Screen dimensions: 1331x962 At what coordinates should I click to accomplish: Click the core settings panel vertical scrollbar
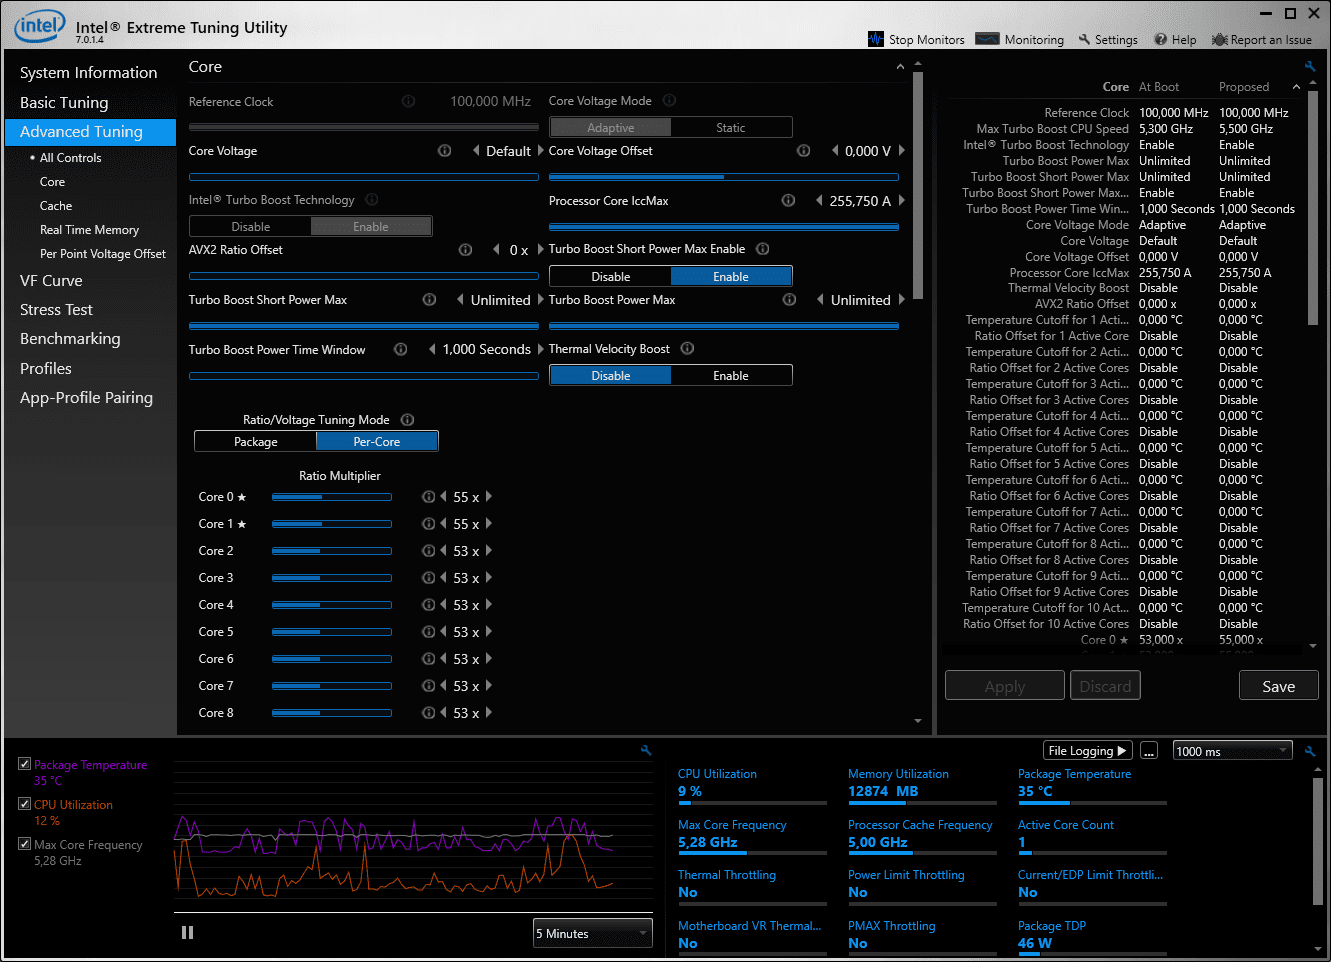(x=918, y=185)
